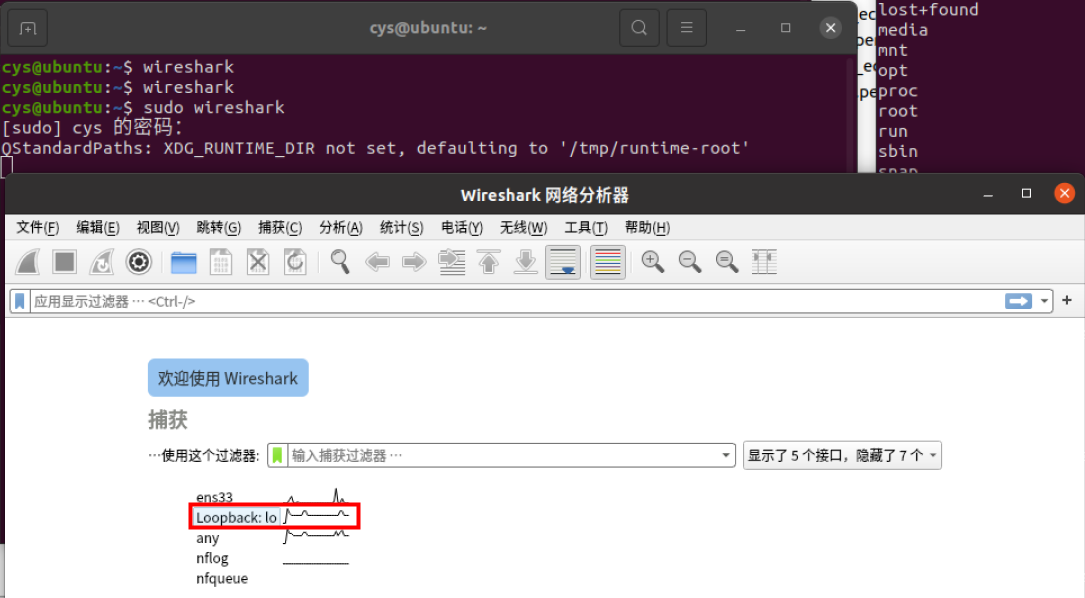Screen dimensions: 1085x598
Task: Open 文件(F) menu
Action: [x=37, y=228]
